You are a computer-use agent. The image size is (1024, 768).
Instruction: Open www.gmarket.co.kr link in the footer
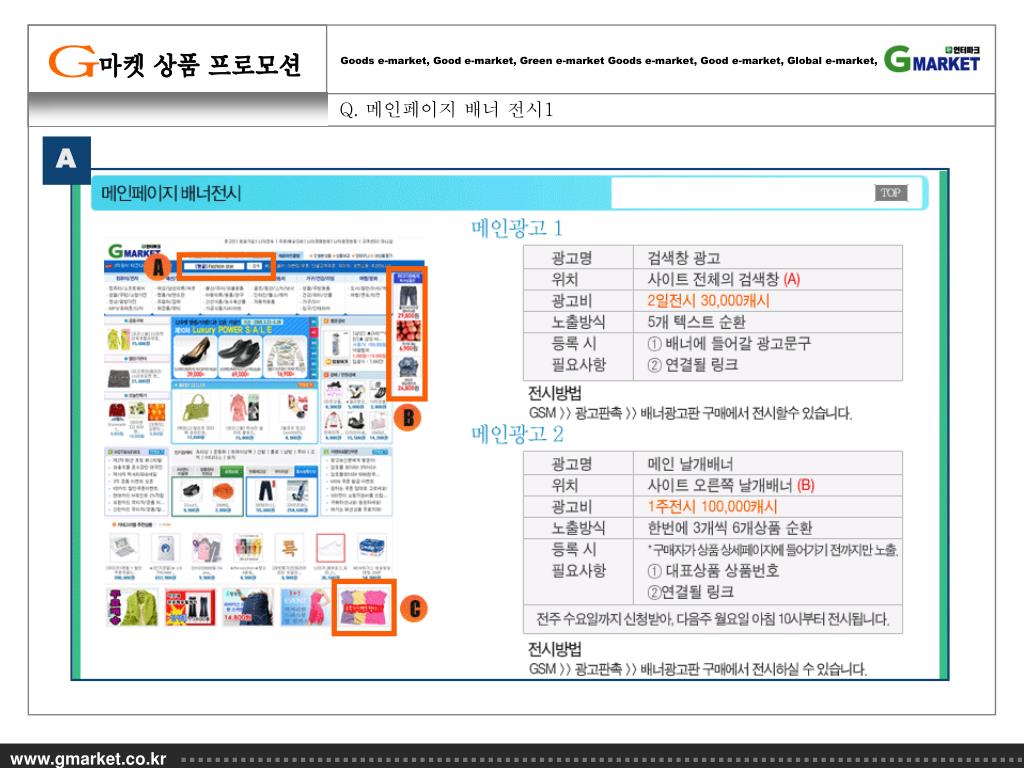[x=89, y=759]
